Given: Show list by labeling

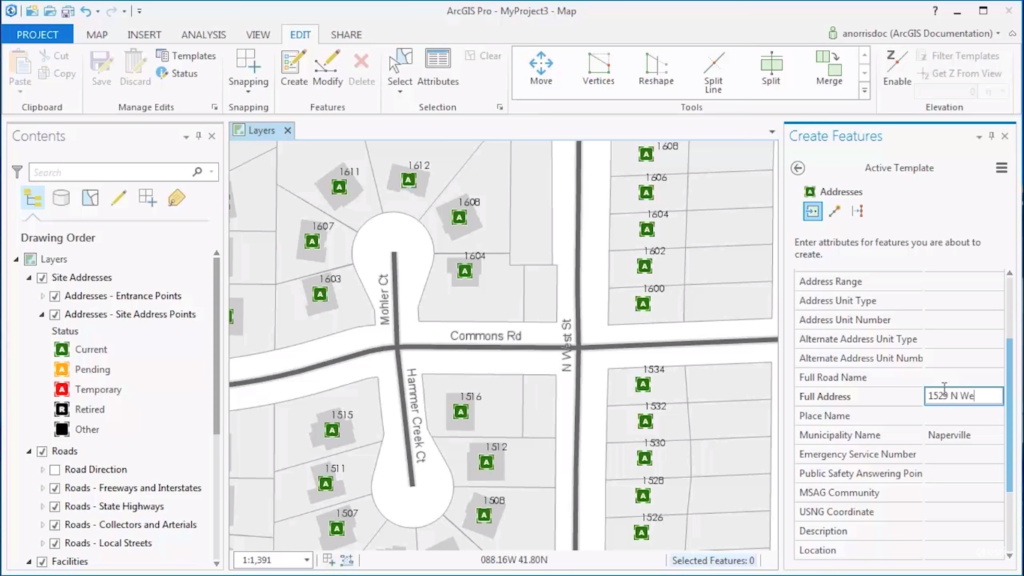Looking at the screenshot, I should point(176,197).
